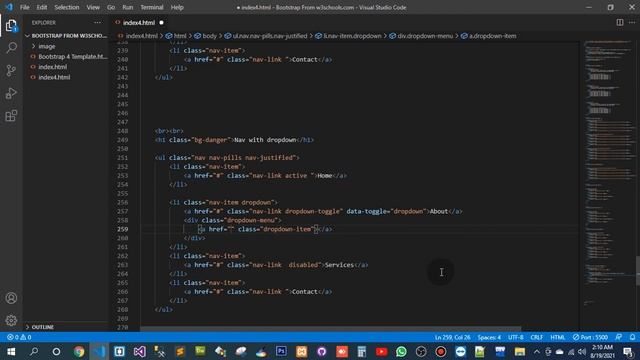Open the Explorer view in activity bar
This screenshot has width=640, height=360.
11,26
